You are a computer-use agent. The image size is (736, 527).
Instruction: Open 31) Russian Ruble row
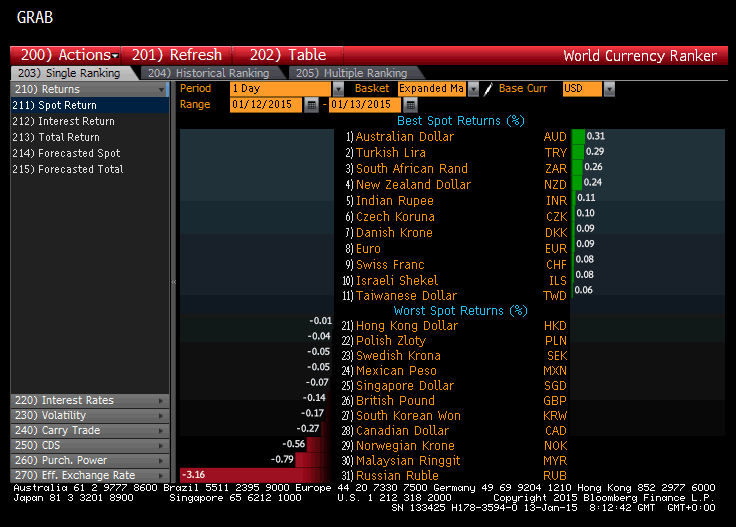(x=454, y=476)
